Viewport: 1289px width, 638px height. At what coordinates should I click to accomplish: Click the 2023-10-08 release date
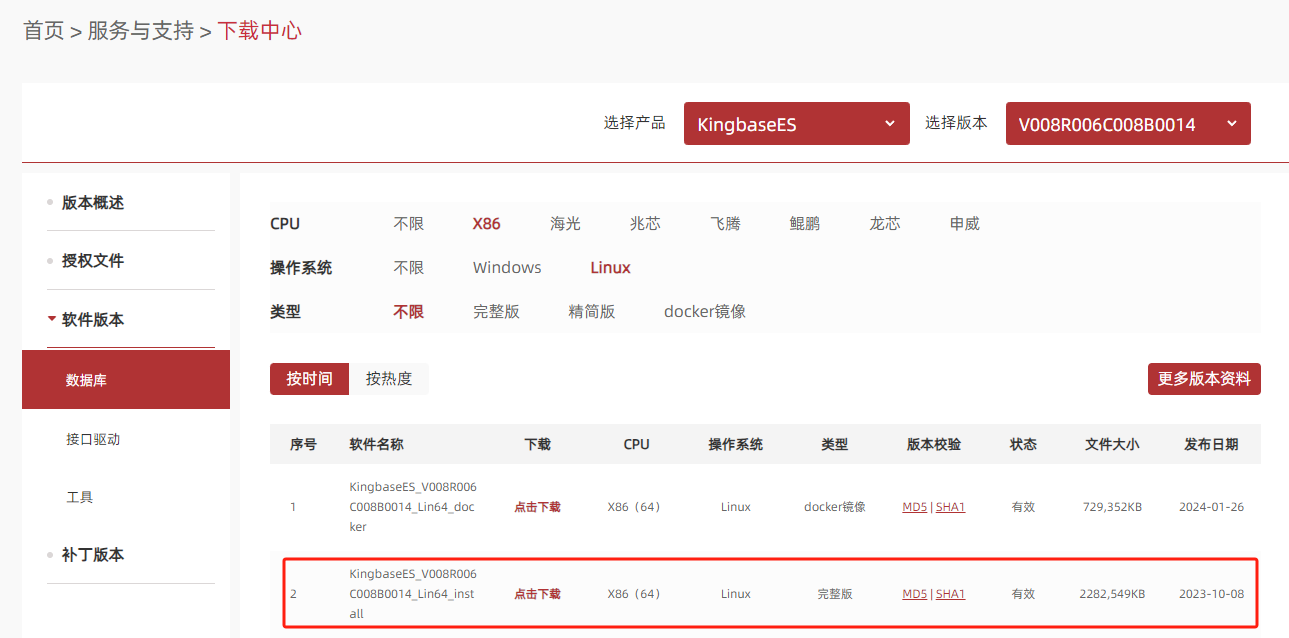click(x=1211, y=594)
